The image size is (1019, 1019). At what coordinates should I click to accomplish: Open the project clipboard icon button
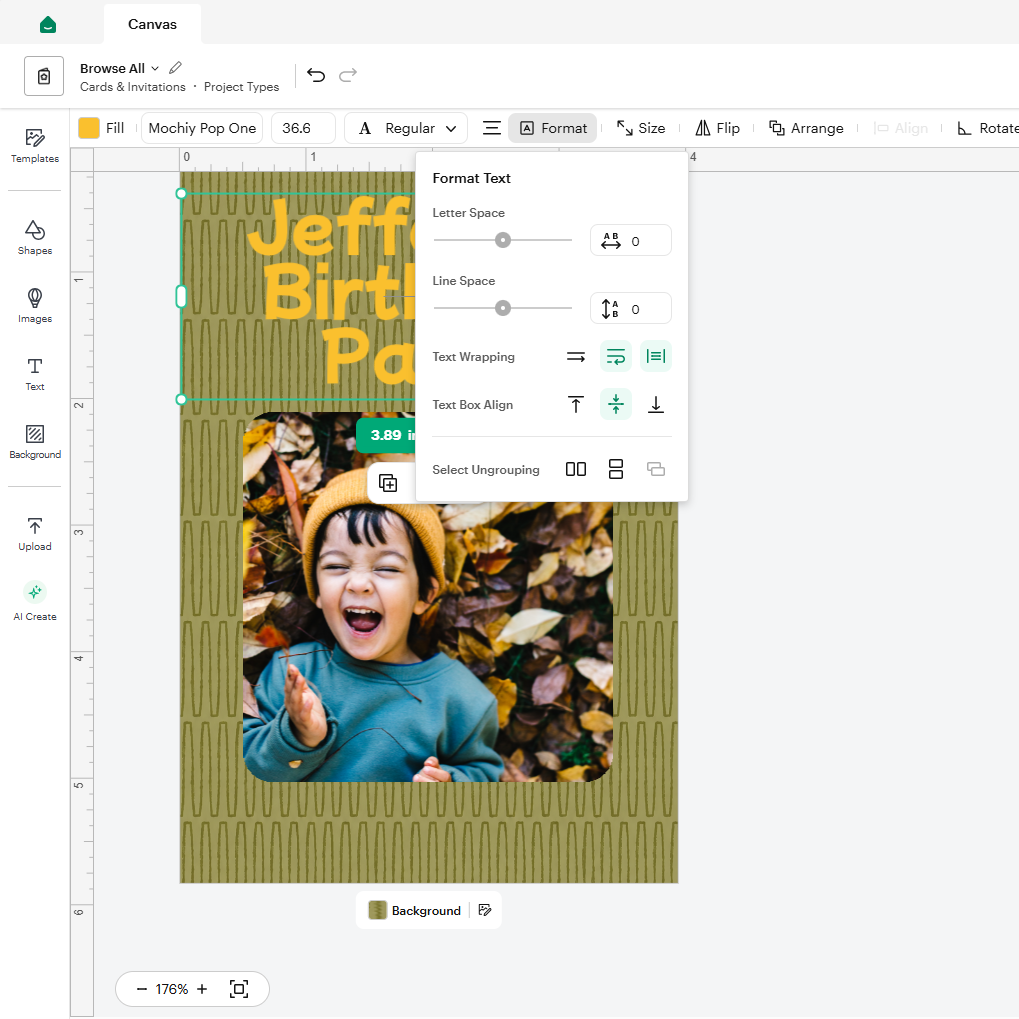[x=44, y=76]
